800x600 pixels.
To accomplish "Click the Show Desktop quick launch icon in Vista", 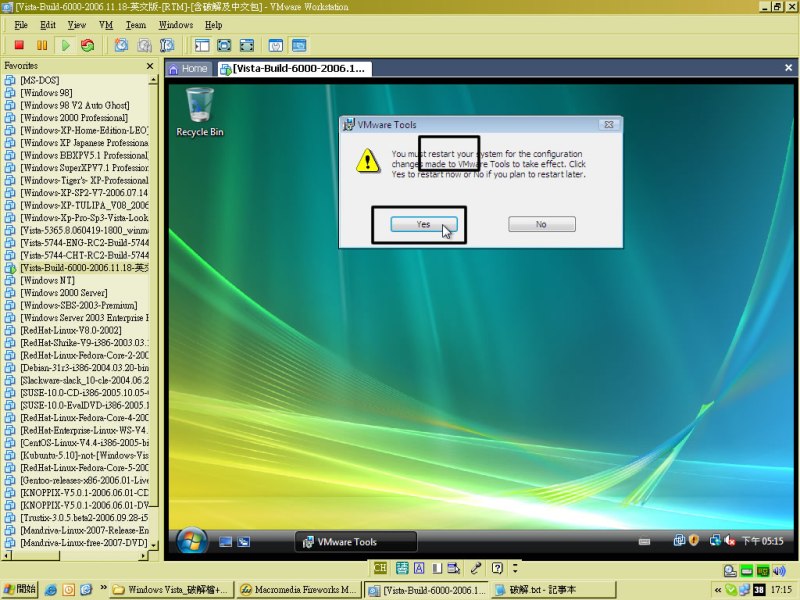I will [226, 542].
